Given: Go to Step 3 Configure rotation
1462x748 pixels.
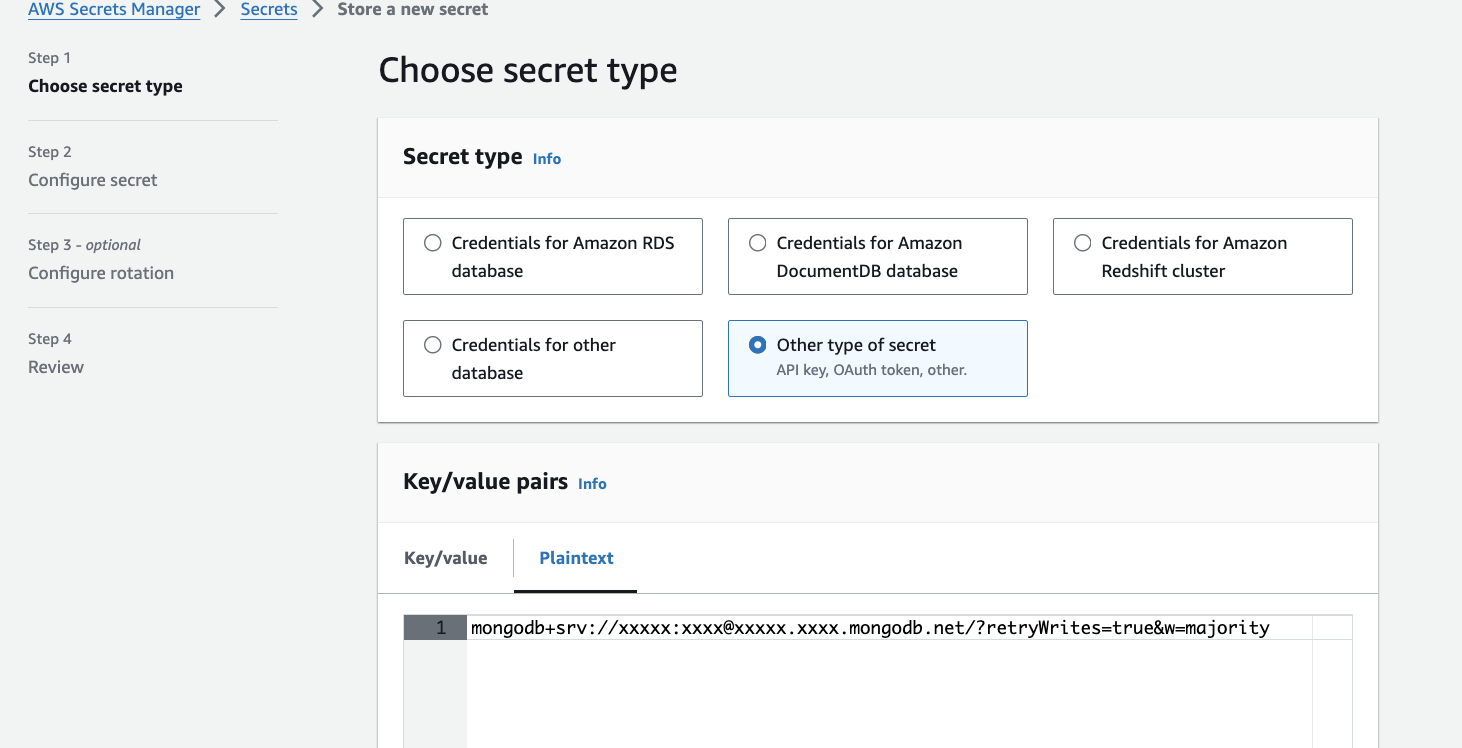Looking at the screenshot, I should [x=101, y=273].
